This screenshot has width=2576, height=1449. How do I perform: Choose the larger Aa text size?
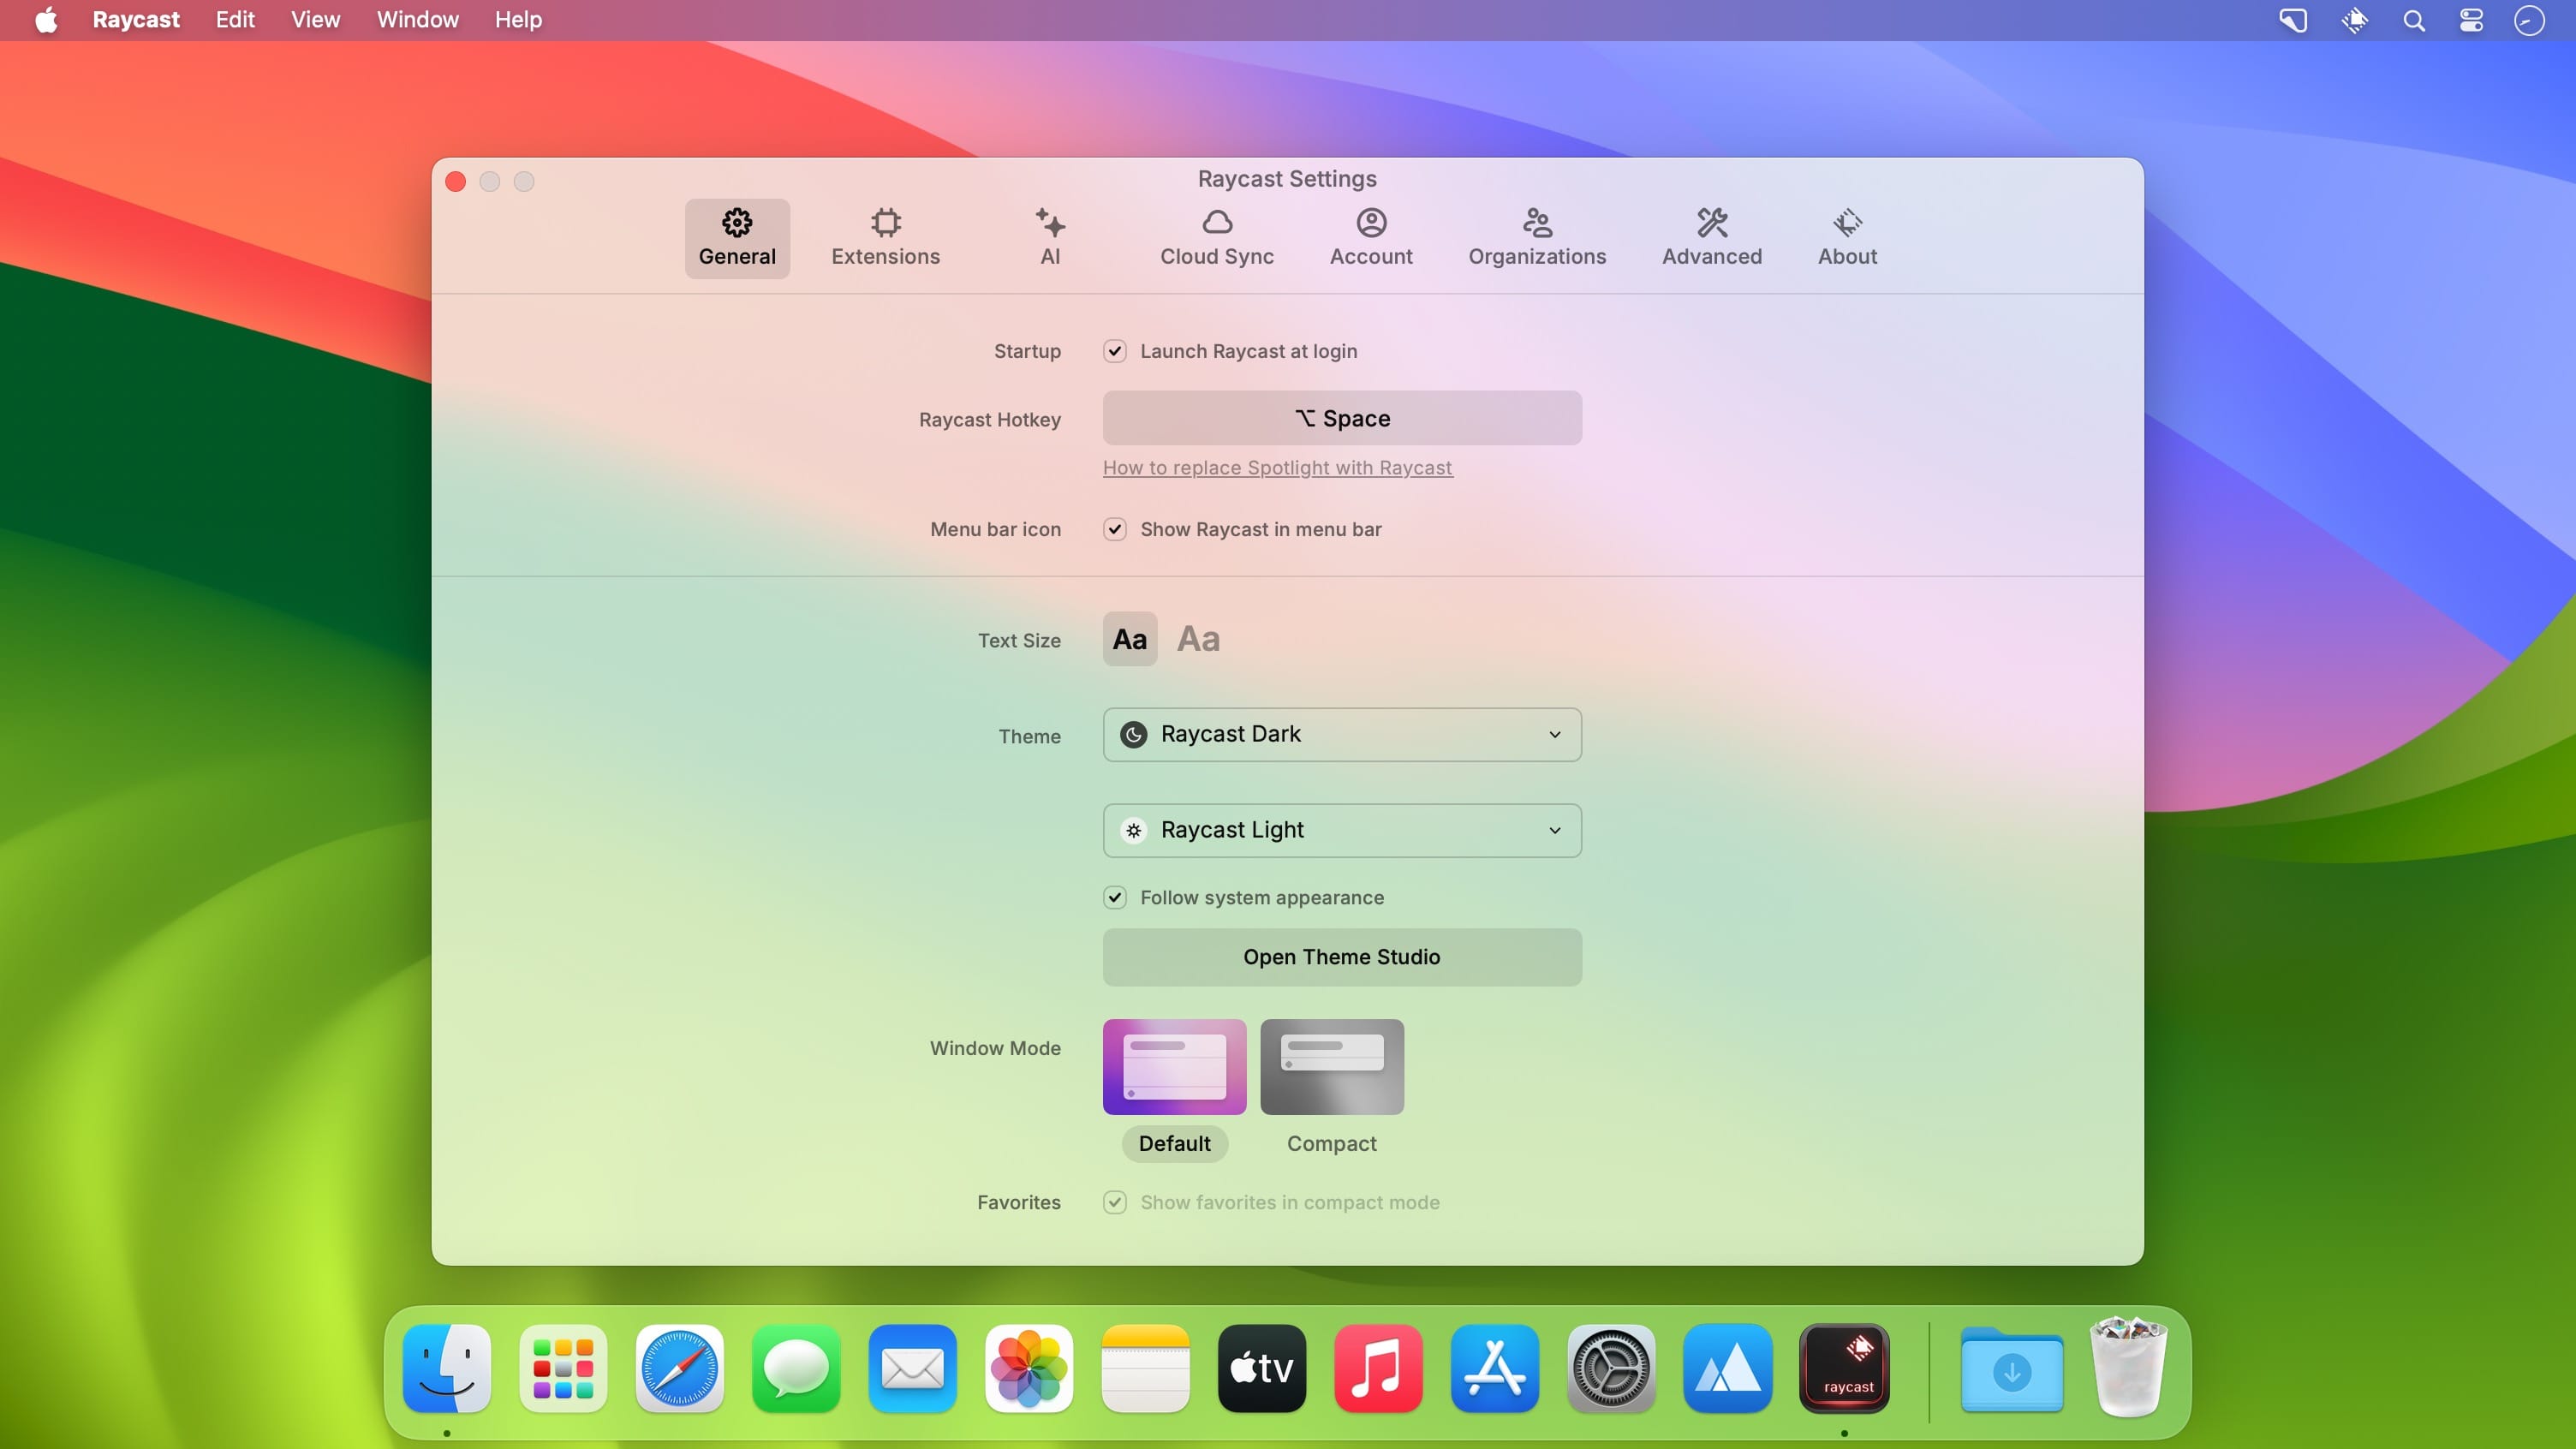click(1198, 639)
